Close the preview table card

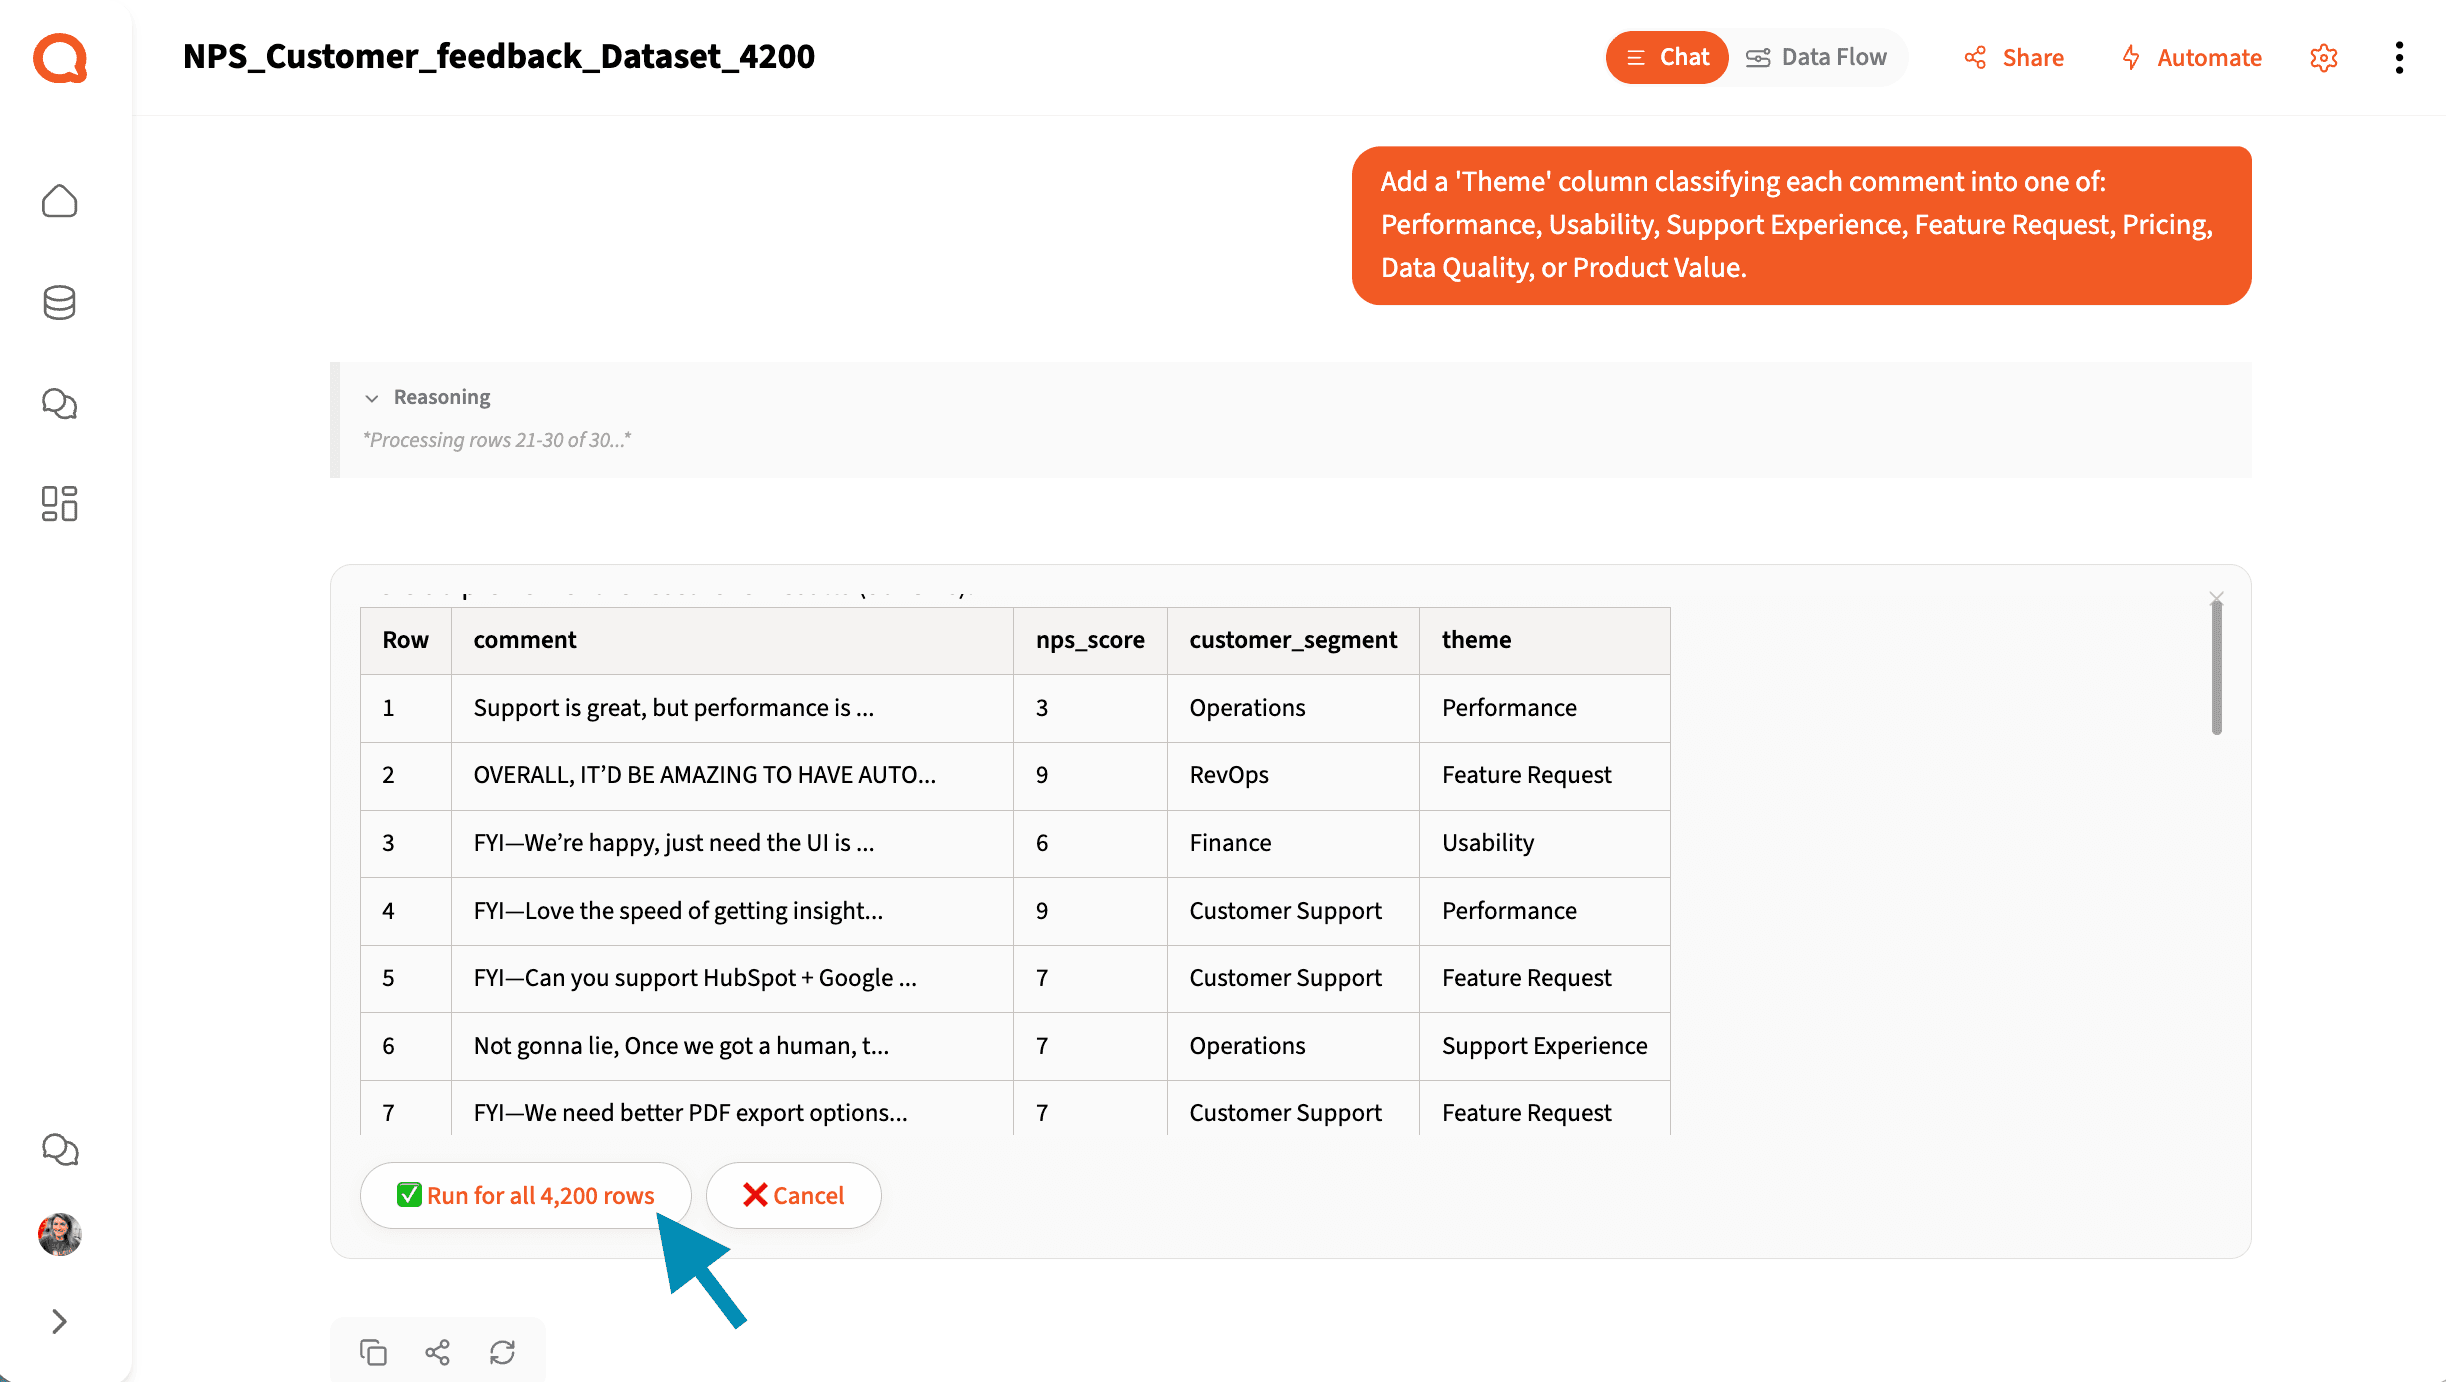(2216, 597)
